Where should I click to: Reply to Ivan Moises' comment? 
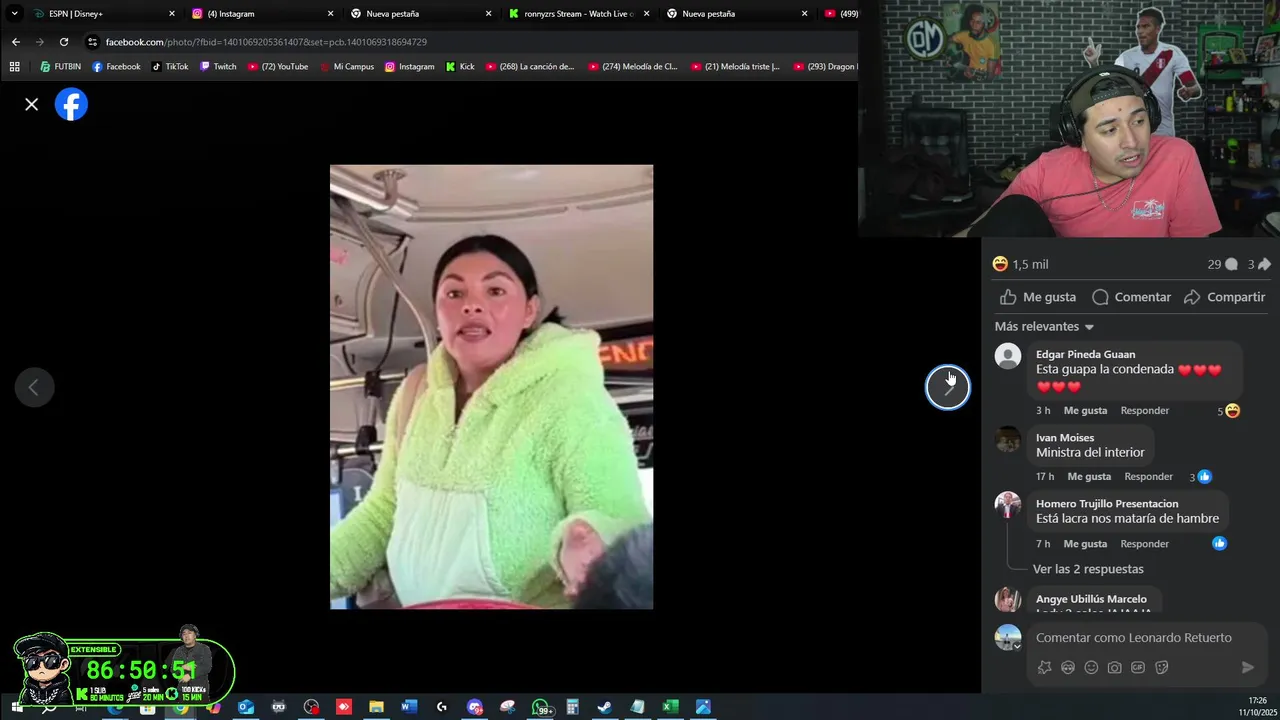pyautogui.click(x=1148, y=476)
